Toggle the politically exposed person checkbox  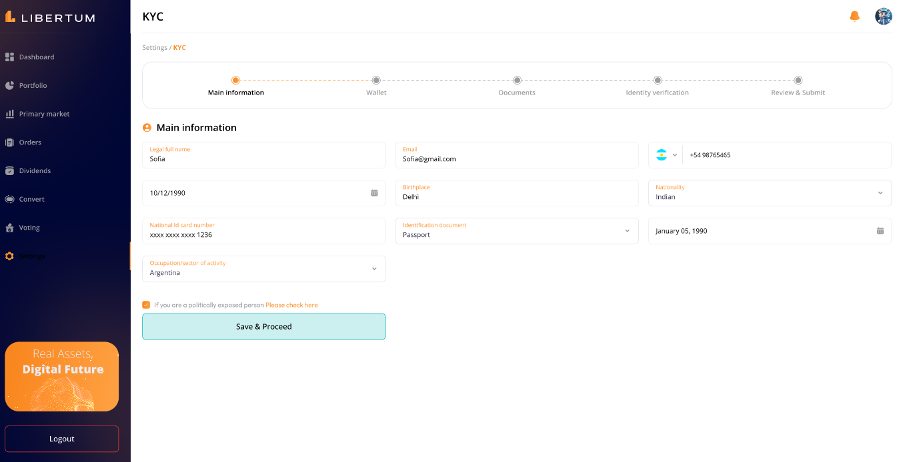click(x=146, y=305)
